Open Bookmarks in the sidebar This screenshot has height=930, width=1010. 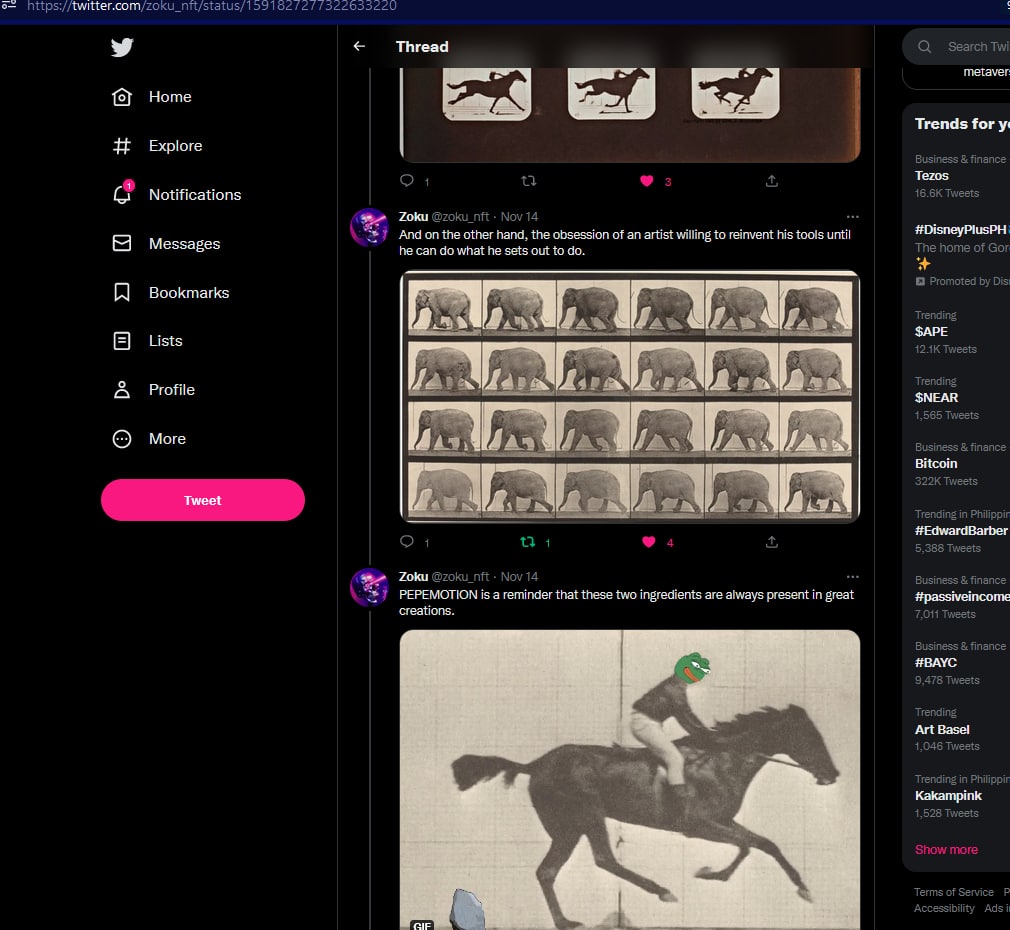click(x=189, y=292)
